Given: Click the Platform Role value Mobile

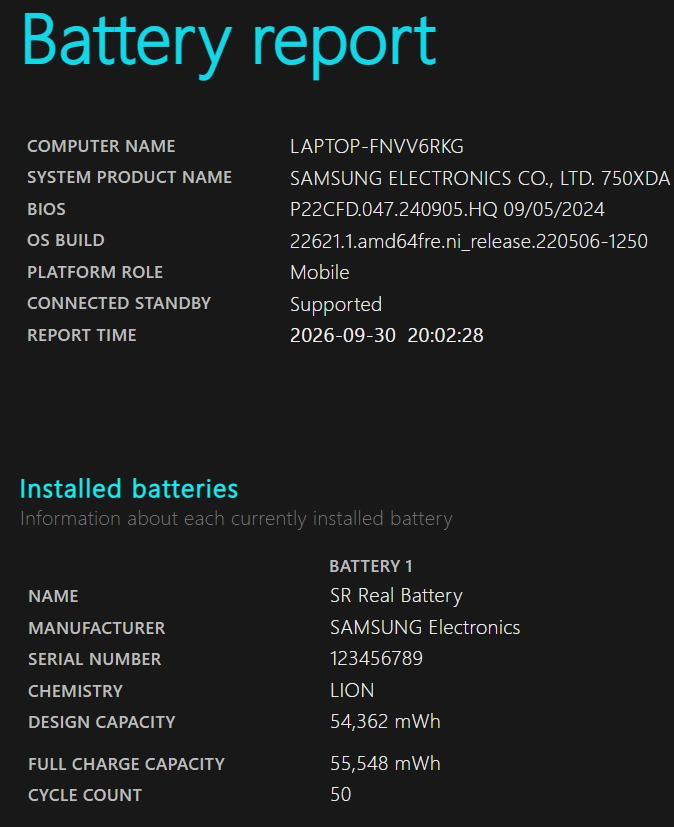Looking at the screenshot, I should 320,273.
